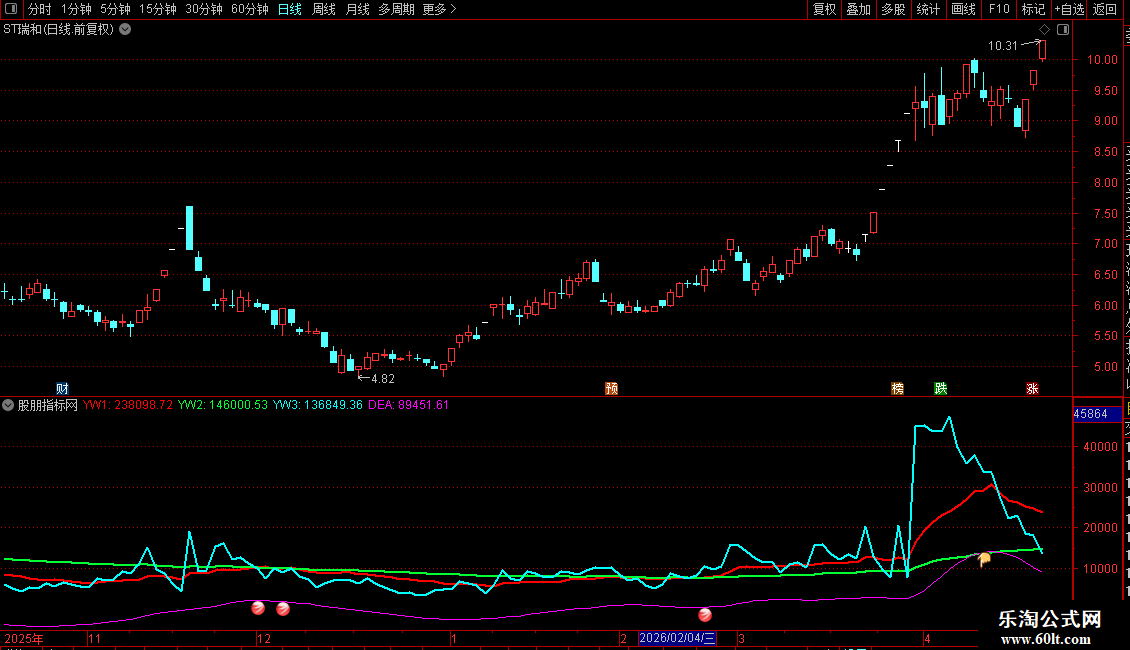
Task: Click the diamond icon on main chart
Action: 1044,30
